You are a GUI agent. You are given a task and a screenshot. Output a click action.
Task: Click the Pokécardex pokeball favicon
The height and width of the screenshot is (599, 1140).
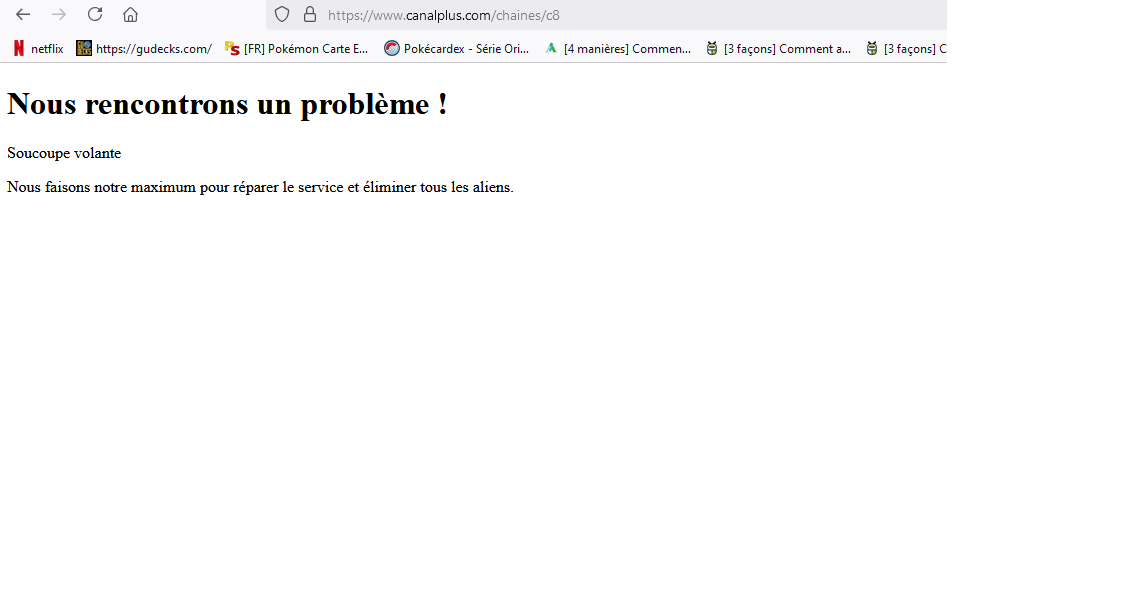pyautogui.click(x=392, y=49)
